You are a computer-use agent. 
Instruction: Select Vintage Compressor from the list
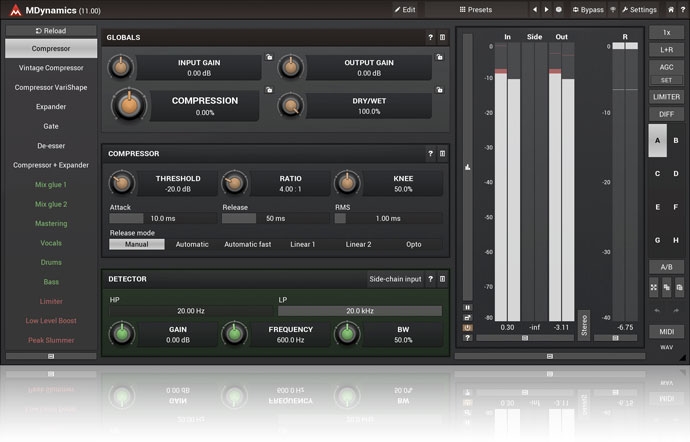click(51, 68)
